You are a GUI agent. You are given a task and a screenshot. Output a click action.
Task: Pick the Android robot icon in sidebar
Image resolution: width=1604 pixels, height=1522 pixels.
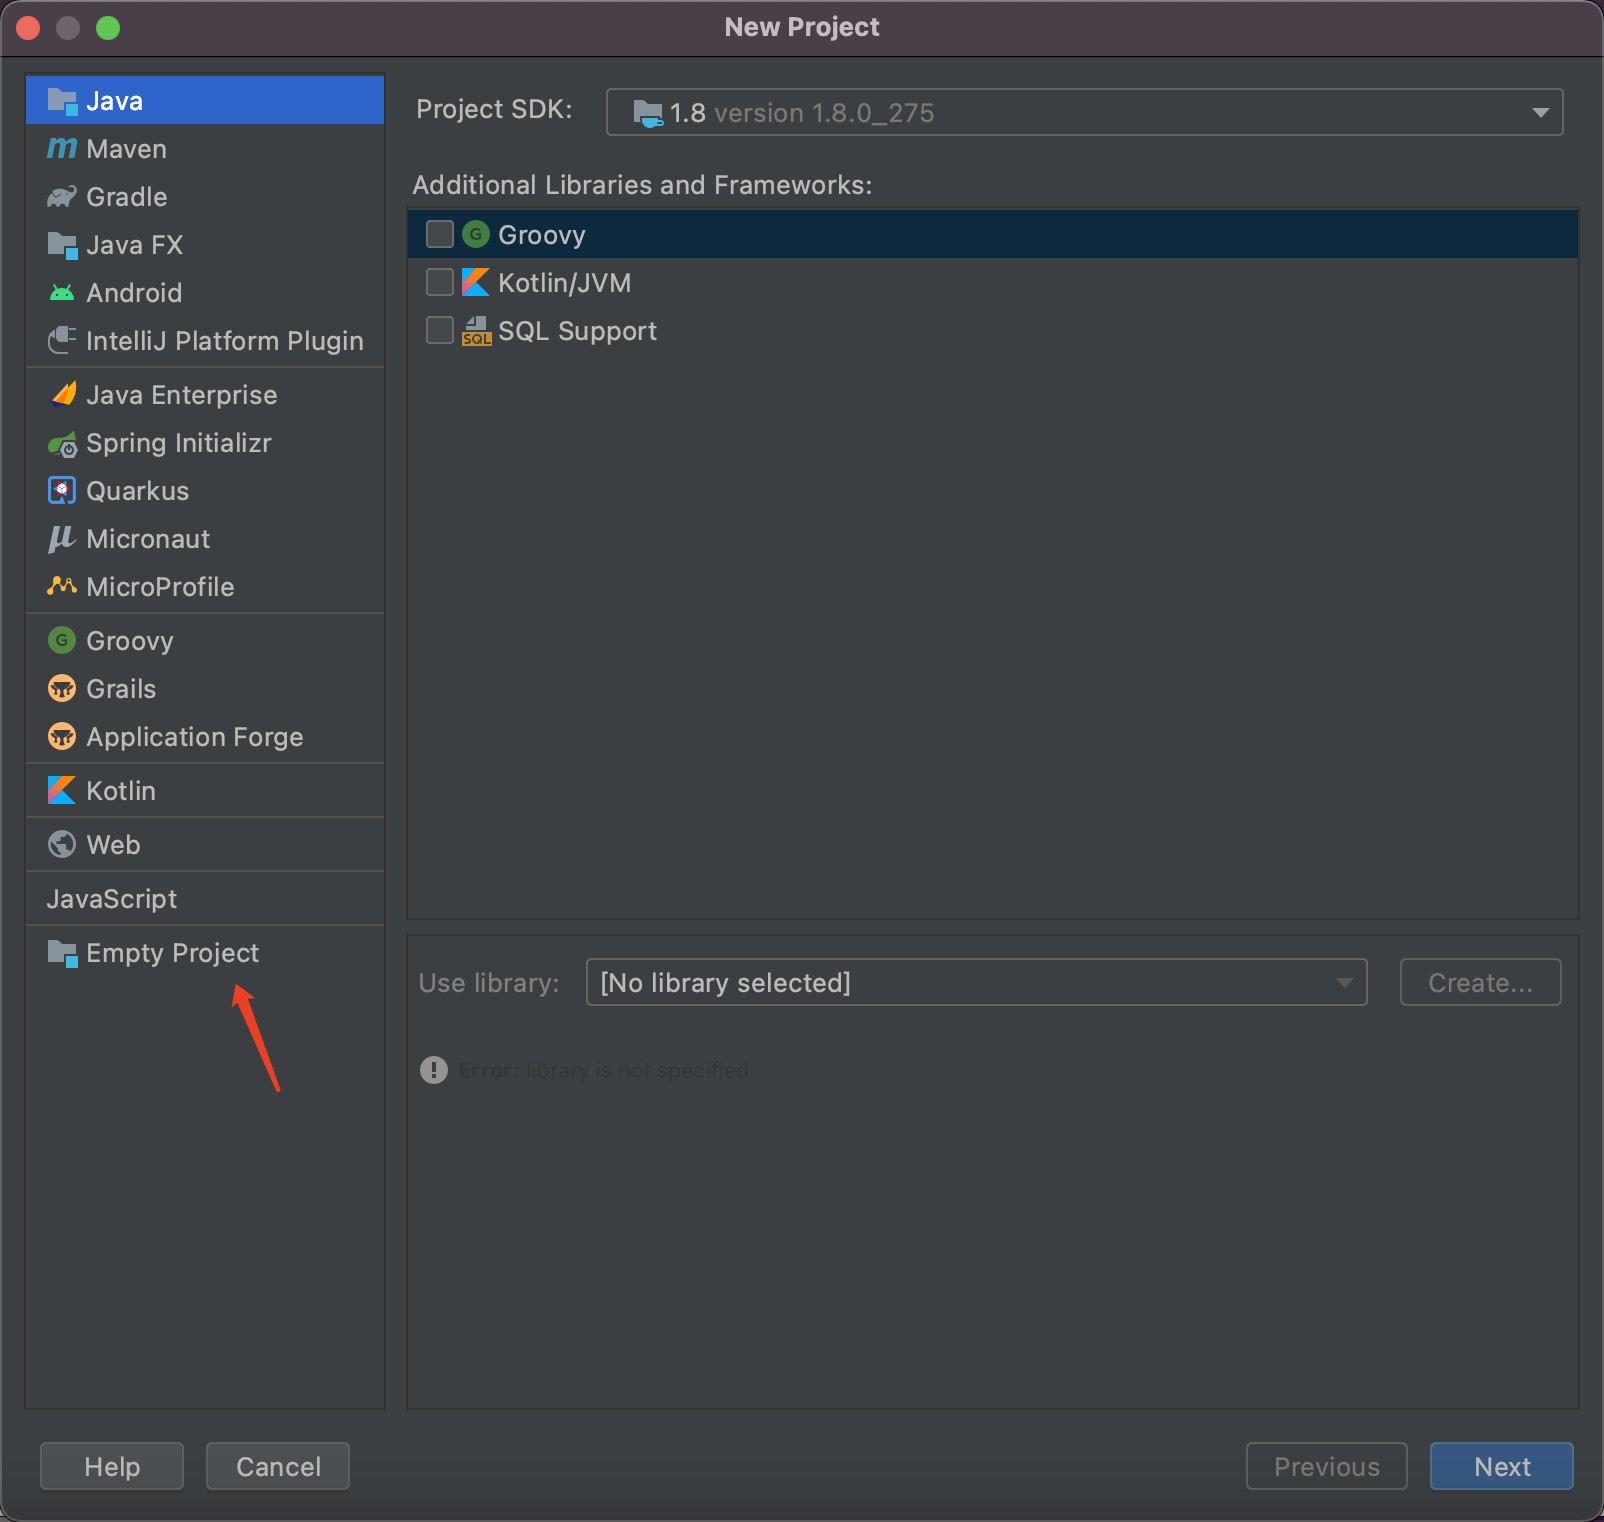pyautogui.click(x=62, y=293)
